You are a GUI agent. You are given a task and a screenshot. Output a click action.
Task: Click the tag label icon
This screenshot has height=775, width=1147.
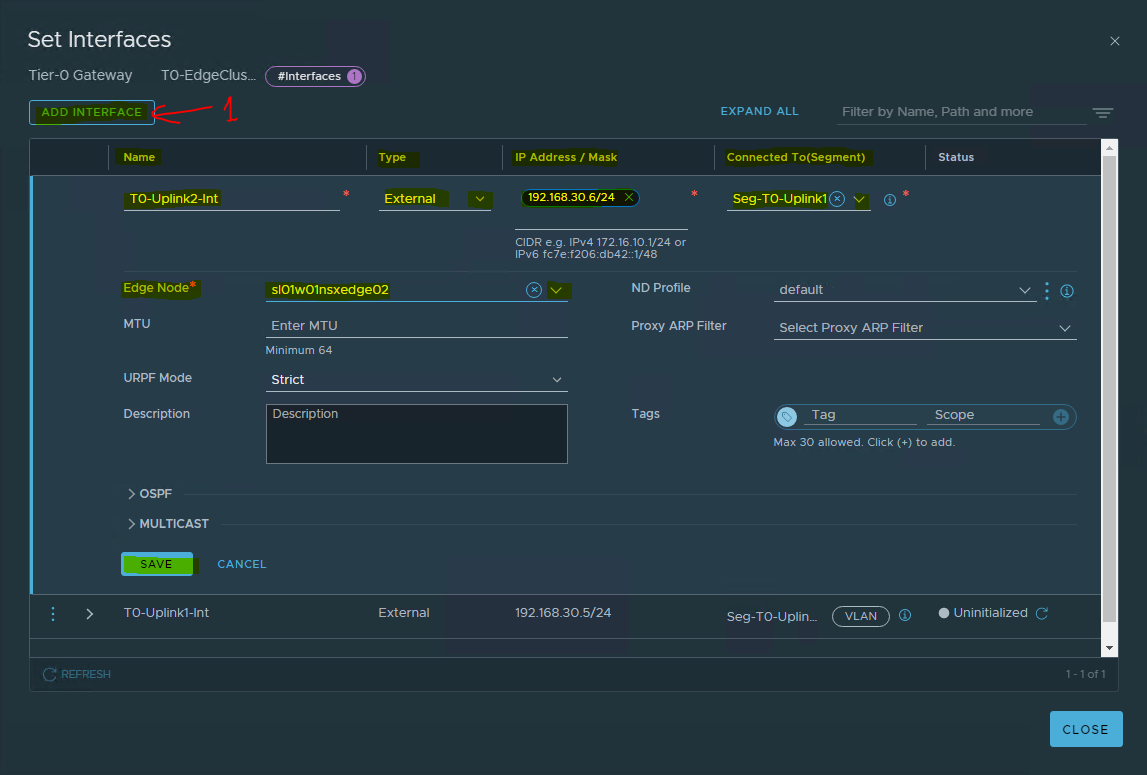point(787,416)
